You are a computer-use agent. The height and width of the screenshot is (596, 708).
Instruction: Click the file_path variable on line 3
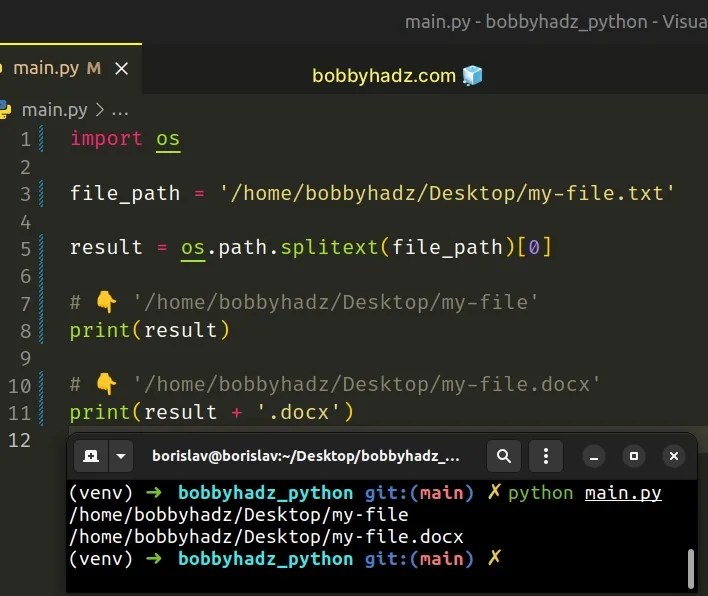125,193
